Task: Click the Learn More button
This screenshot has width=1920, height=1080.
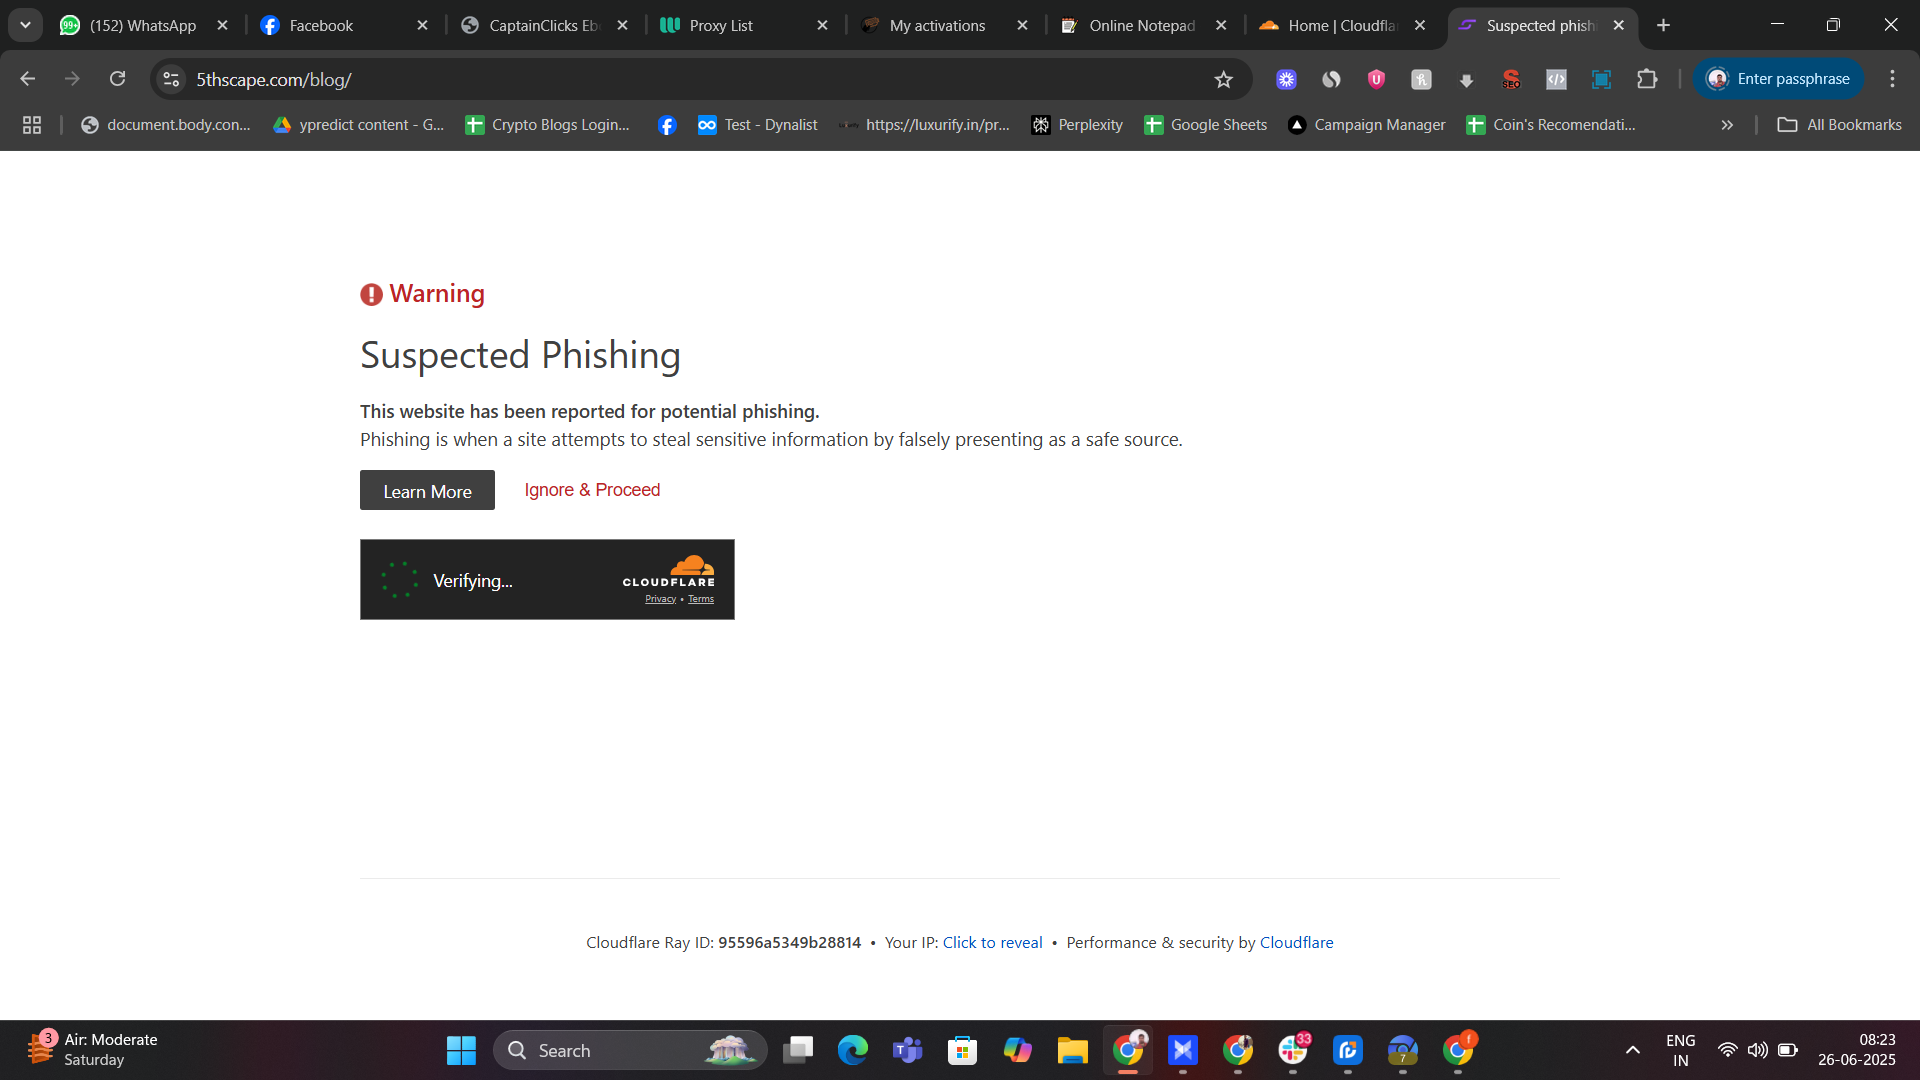Action: (427, 490)
